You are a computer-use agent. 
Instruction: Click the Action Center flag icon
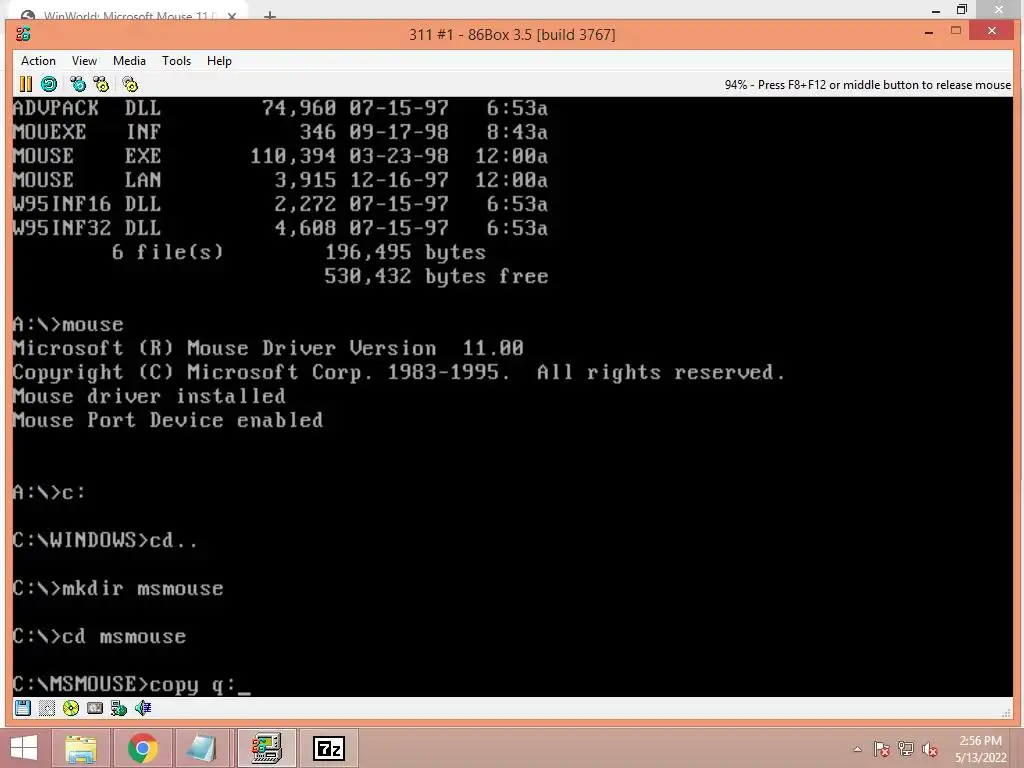pos(881,749)
